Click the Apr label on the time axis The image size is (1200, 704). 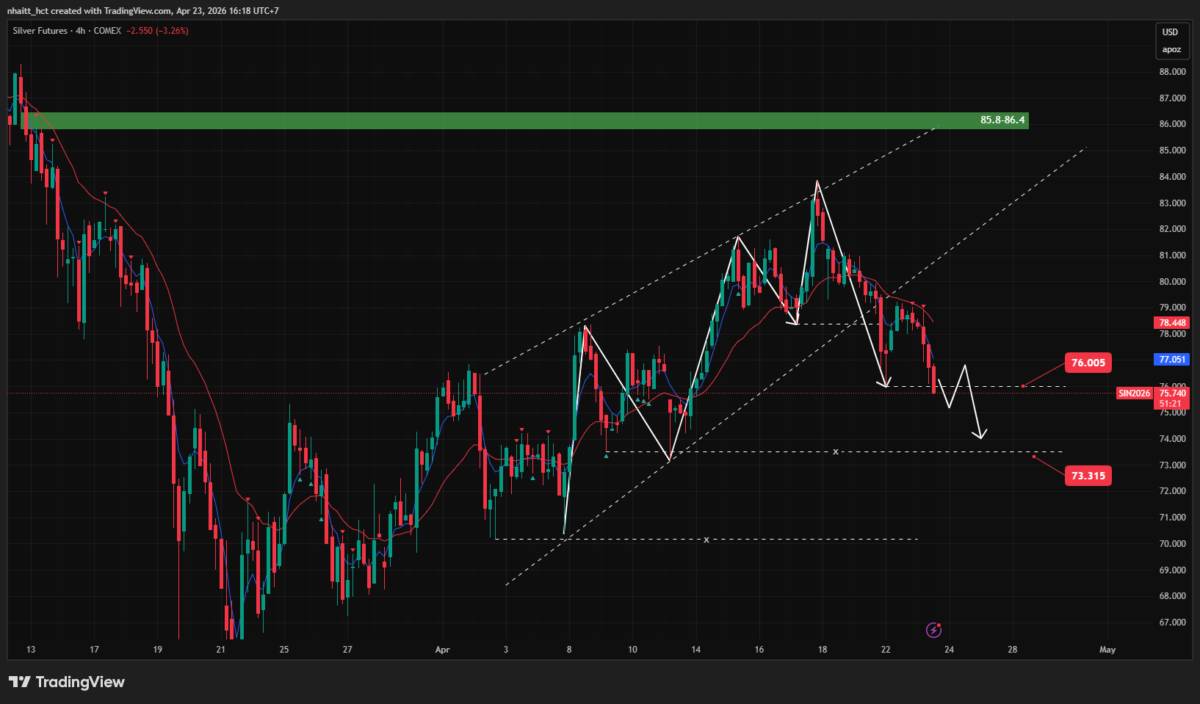click(x=441, y=649)
